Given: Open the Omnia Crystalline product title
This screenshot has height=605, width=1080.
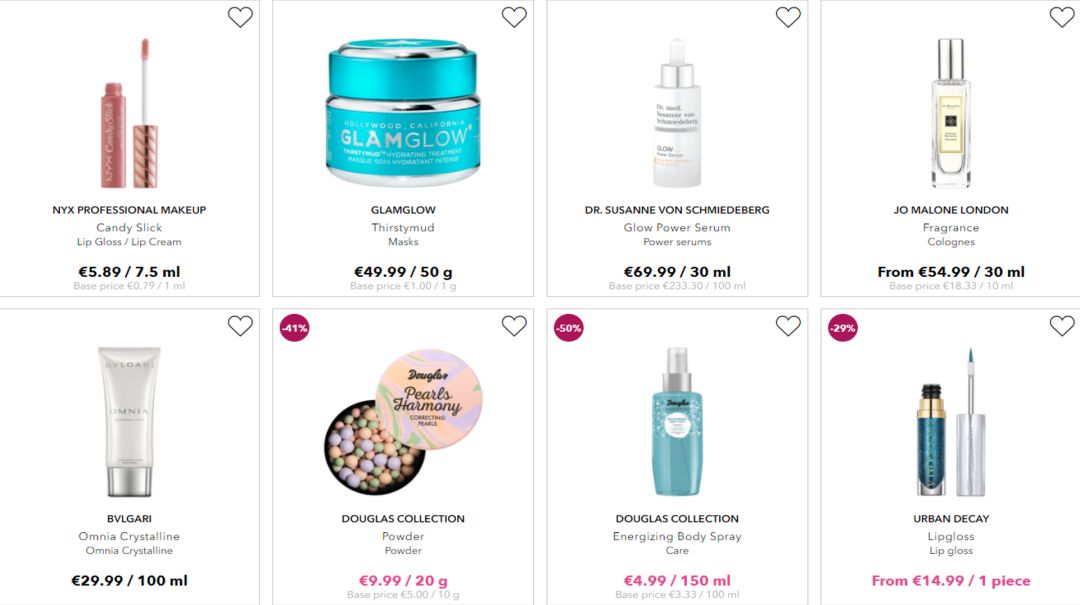Looking at the screenshot, I should click(x=129, y=536).
